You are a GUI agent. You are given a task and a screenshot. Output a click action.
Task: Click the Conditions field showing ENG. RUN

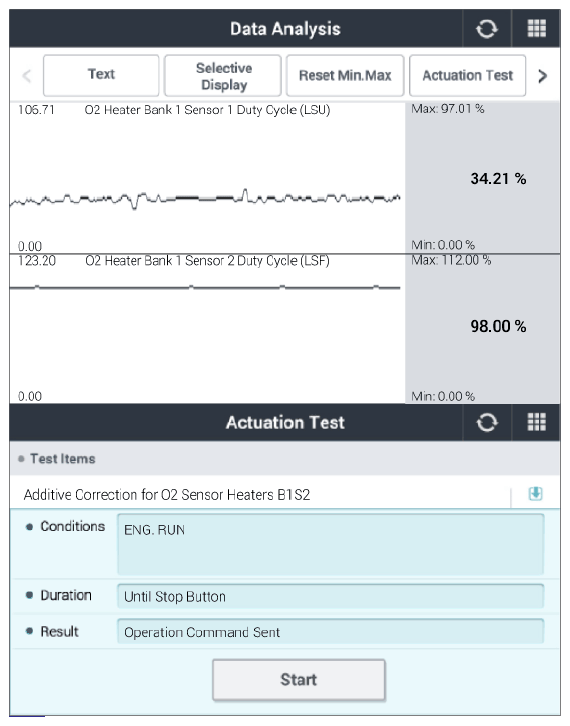point(331,544)
